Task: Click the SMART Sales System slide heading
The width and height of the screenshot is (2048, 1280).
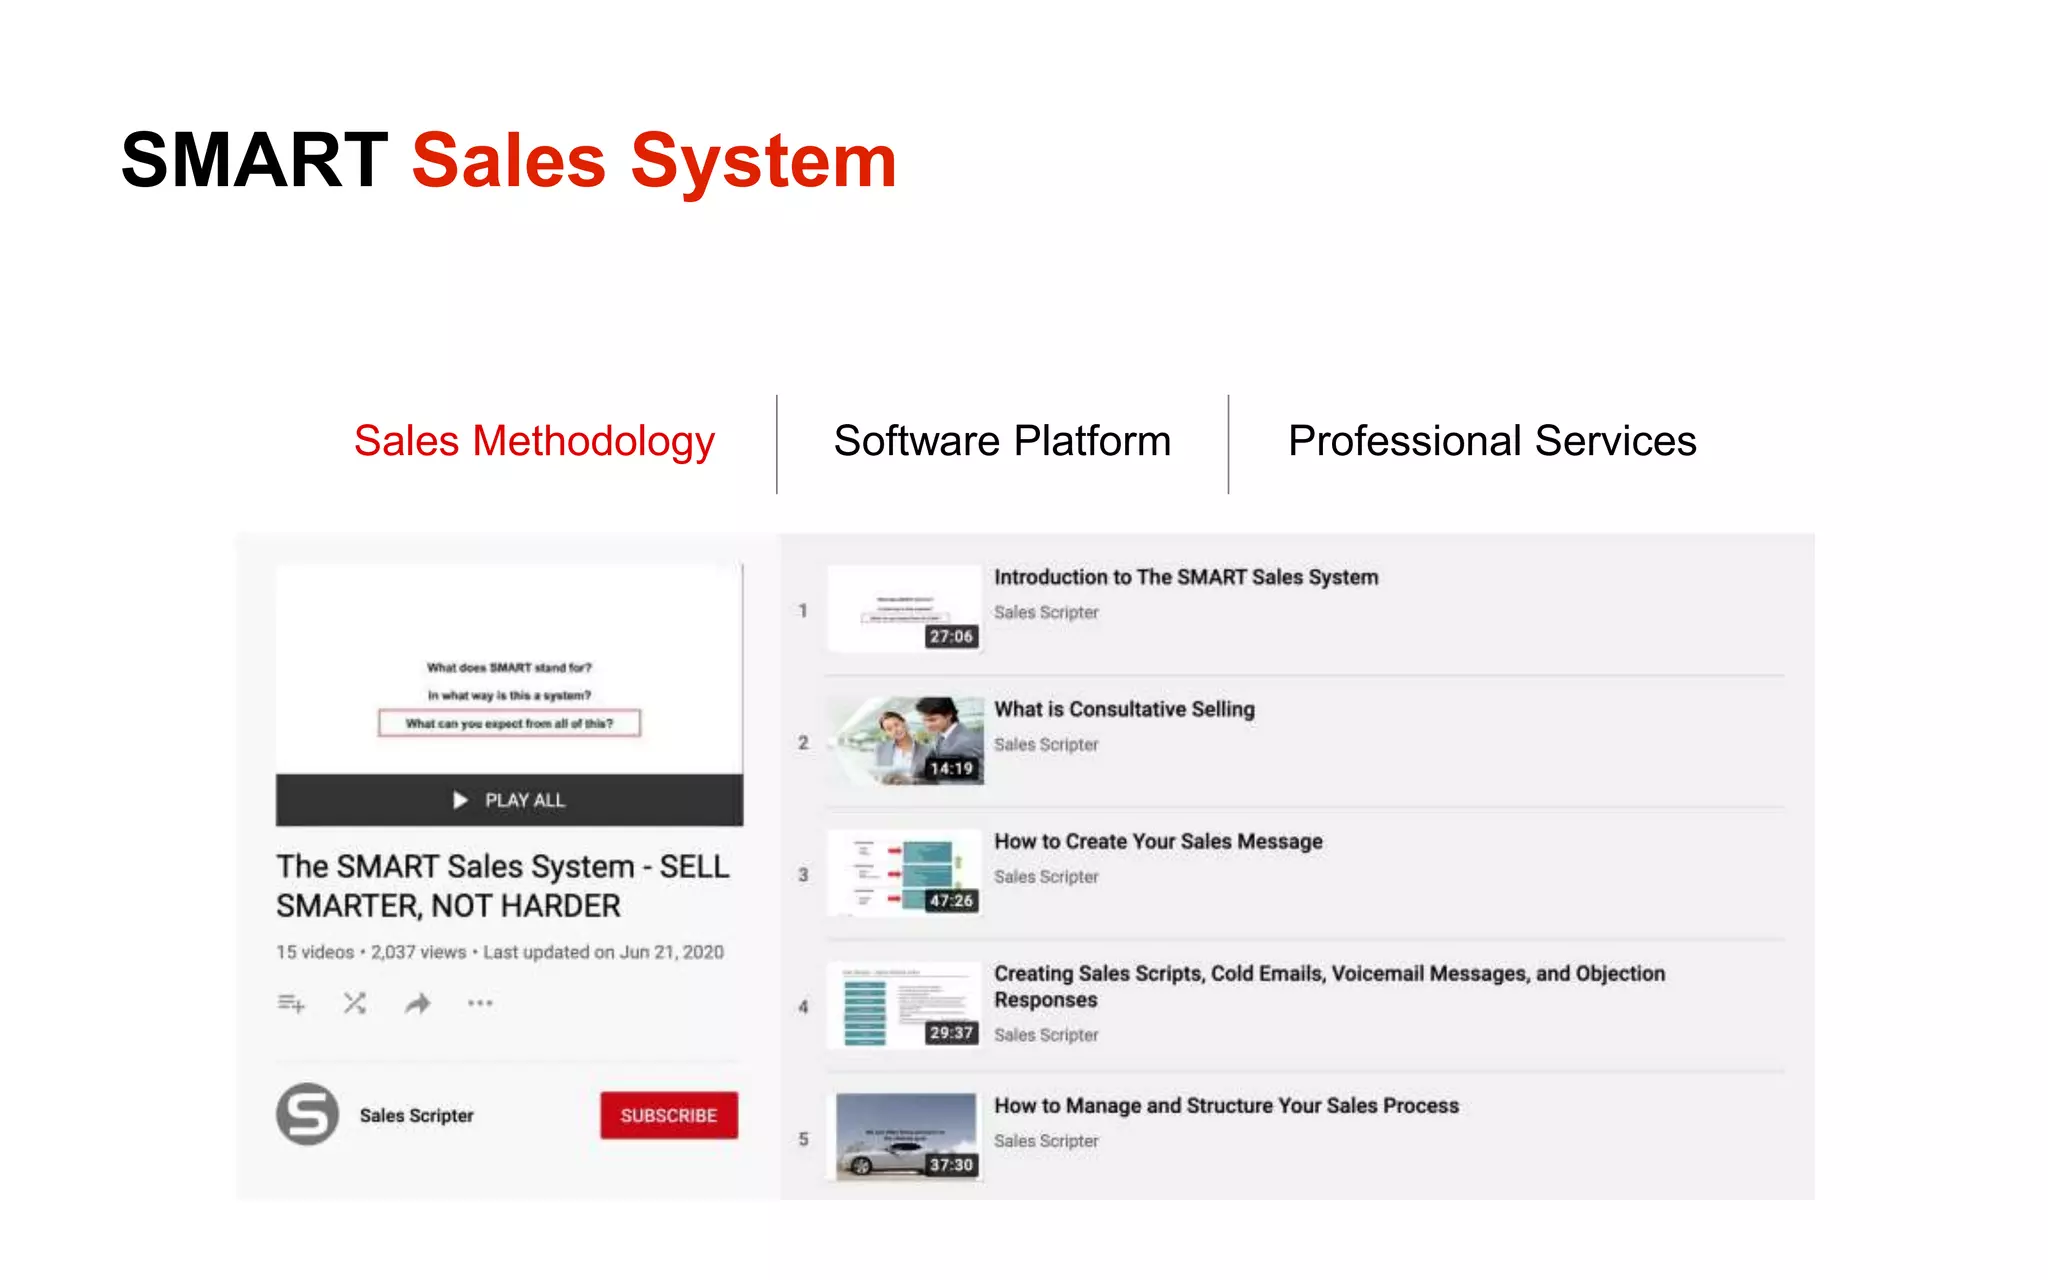Action: (x=509, y=160)
